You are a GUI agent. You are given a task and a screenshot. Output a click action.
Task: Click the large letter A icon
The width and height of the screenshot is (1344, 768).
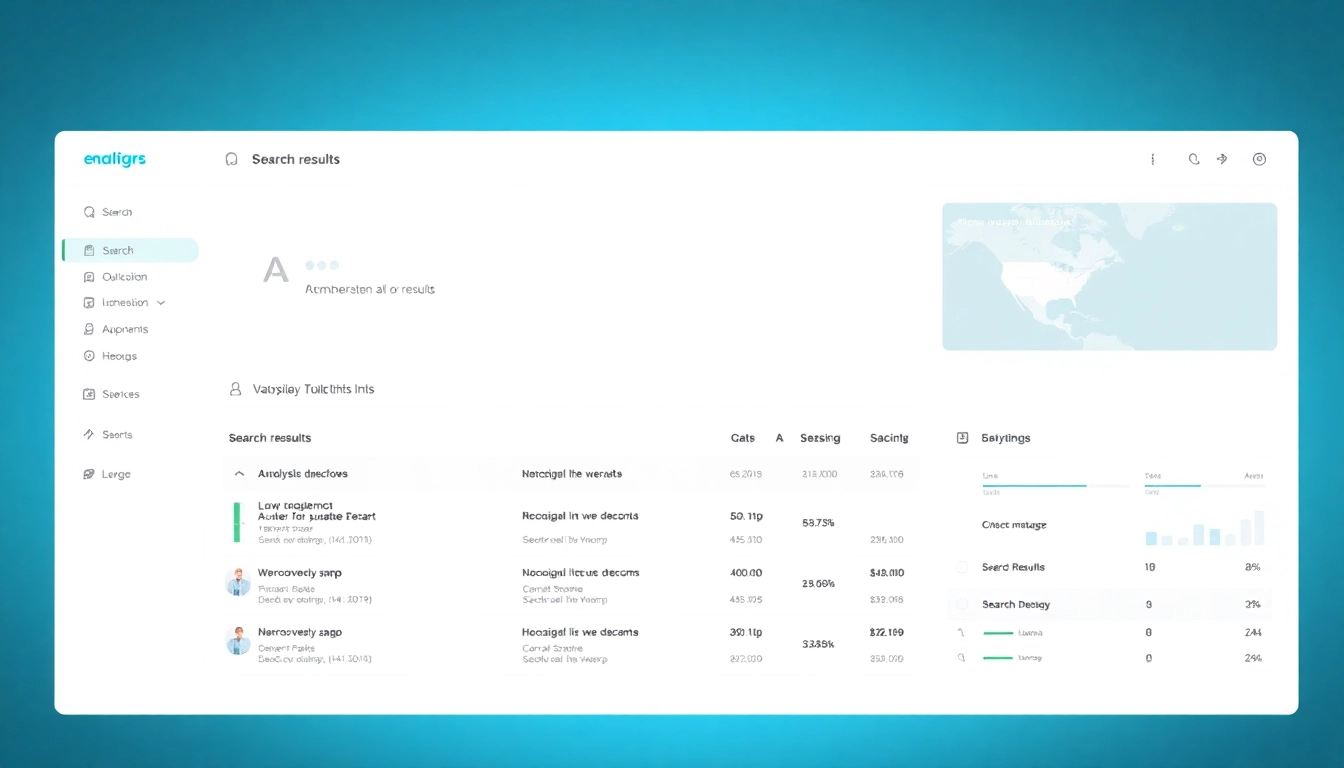275,269
